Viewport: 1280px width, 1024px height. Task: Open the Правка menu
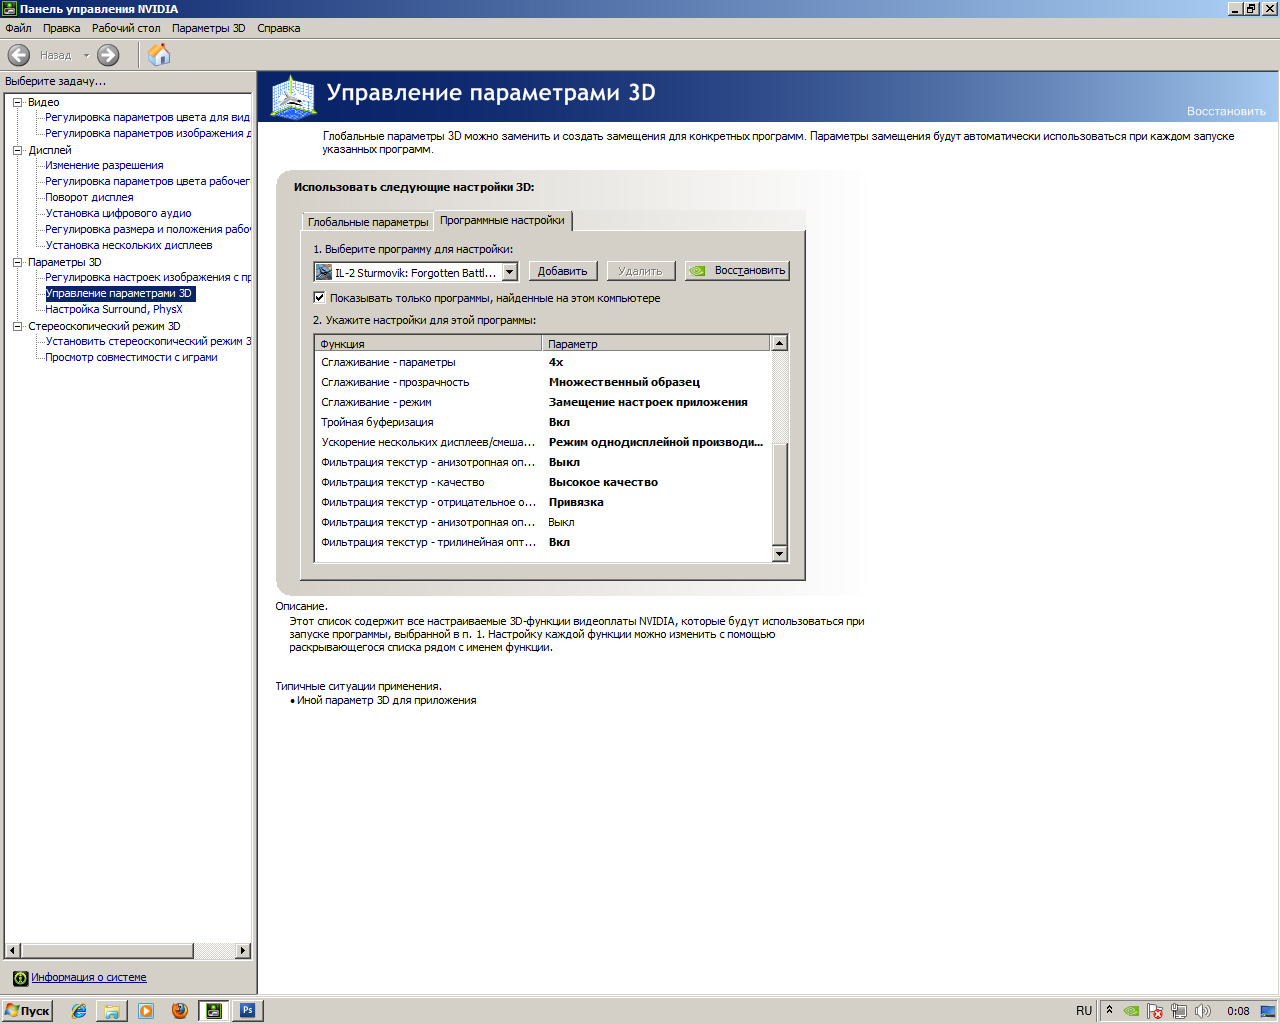coord(61,28)
